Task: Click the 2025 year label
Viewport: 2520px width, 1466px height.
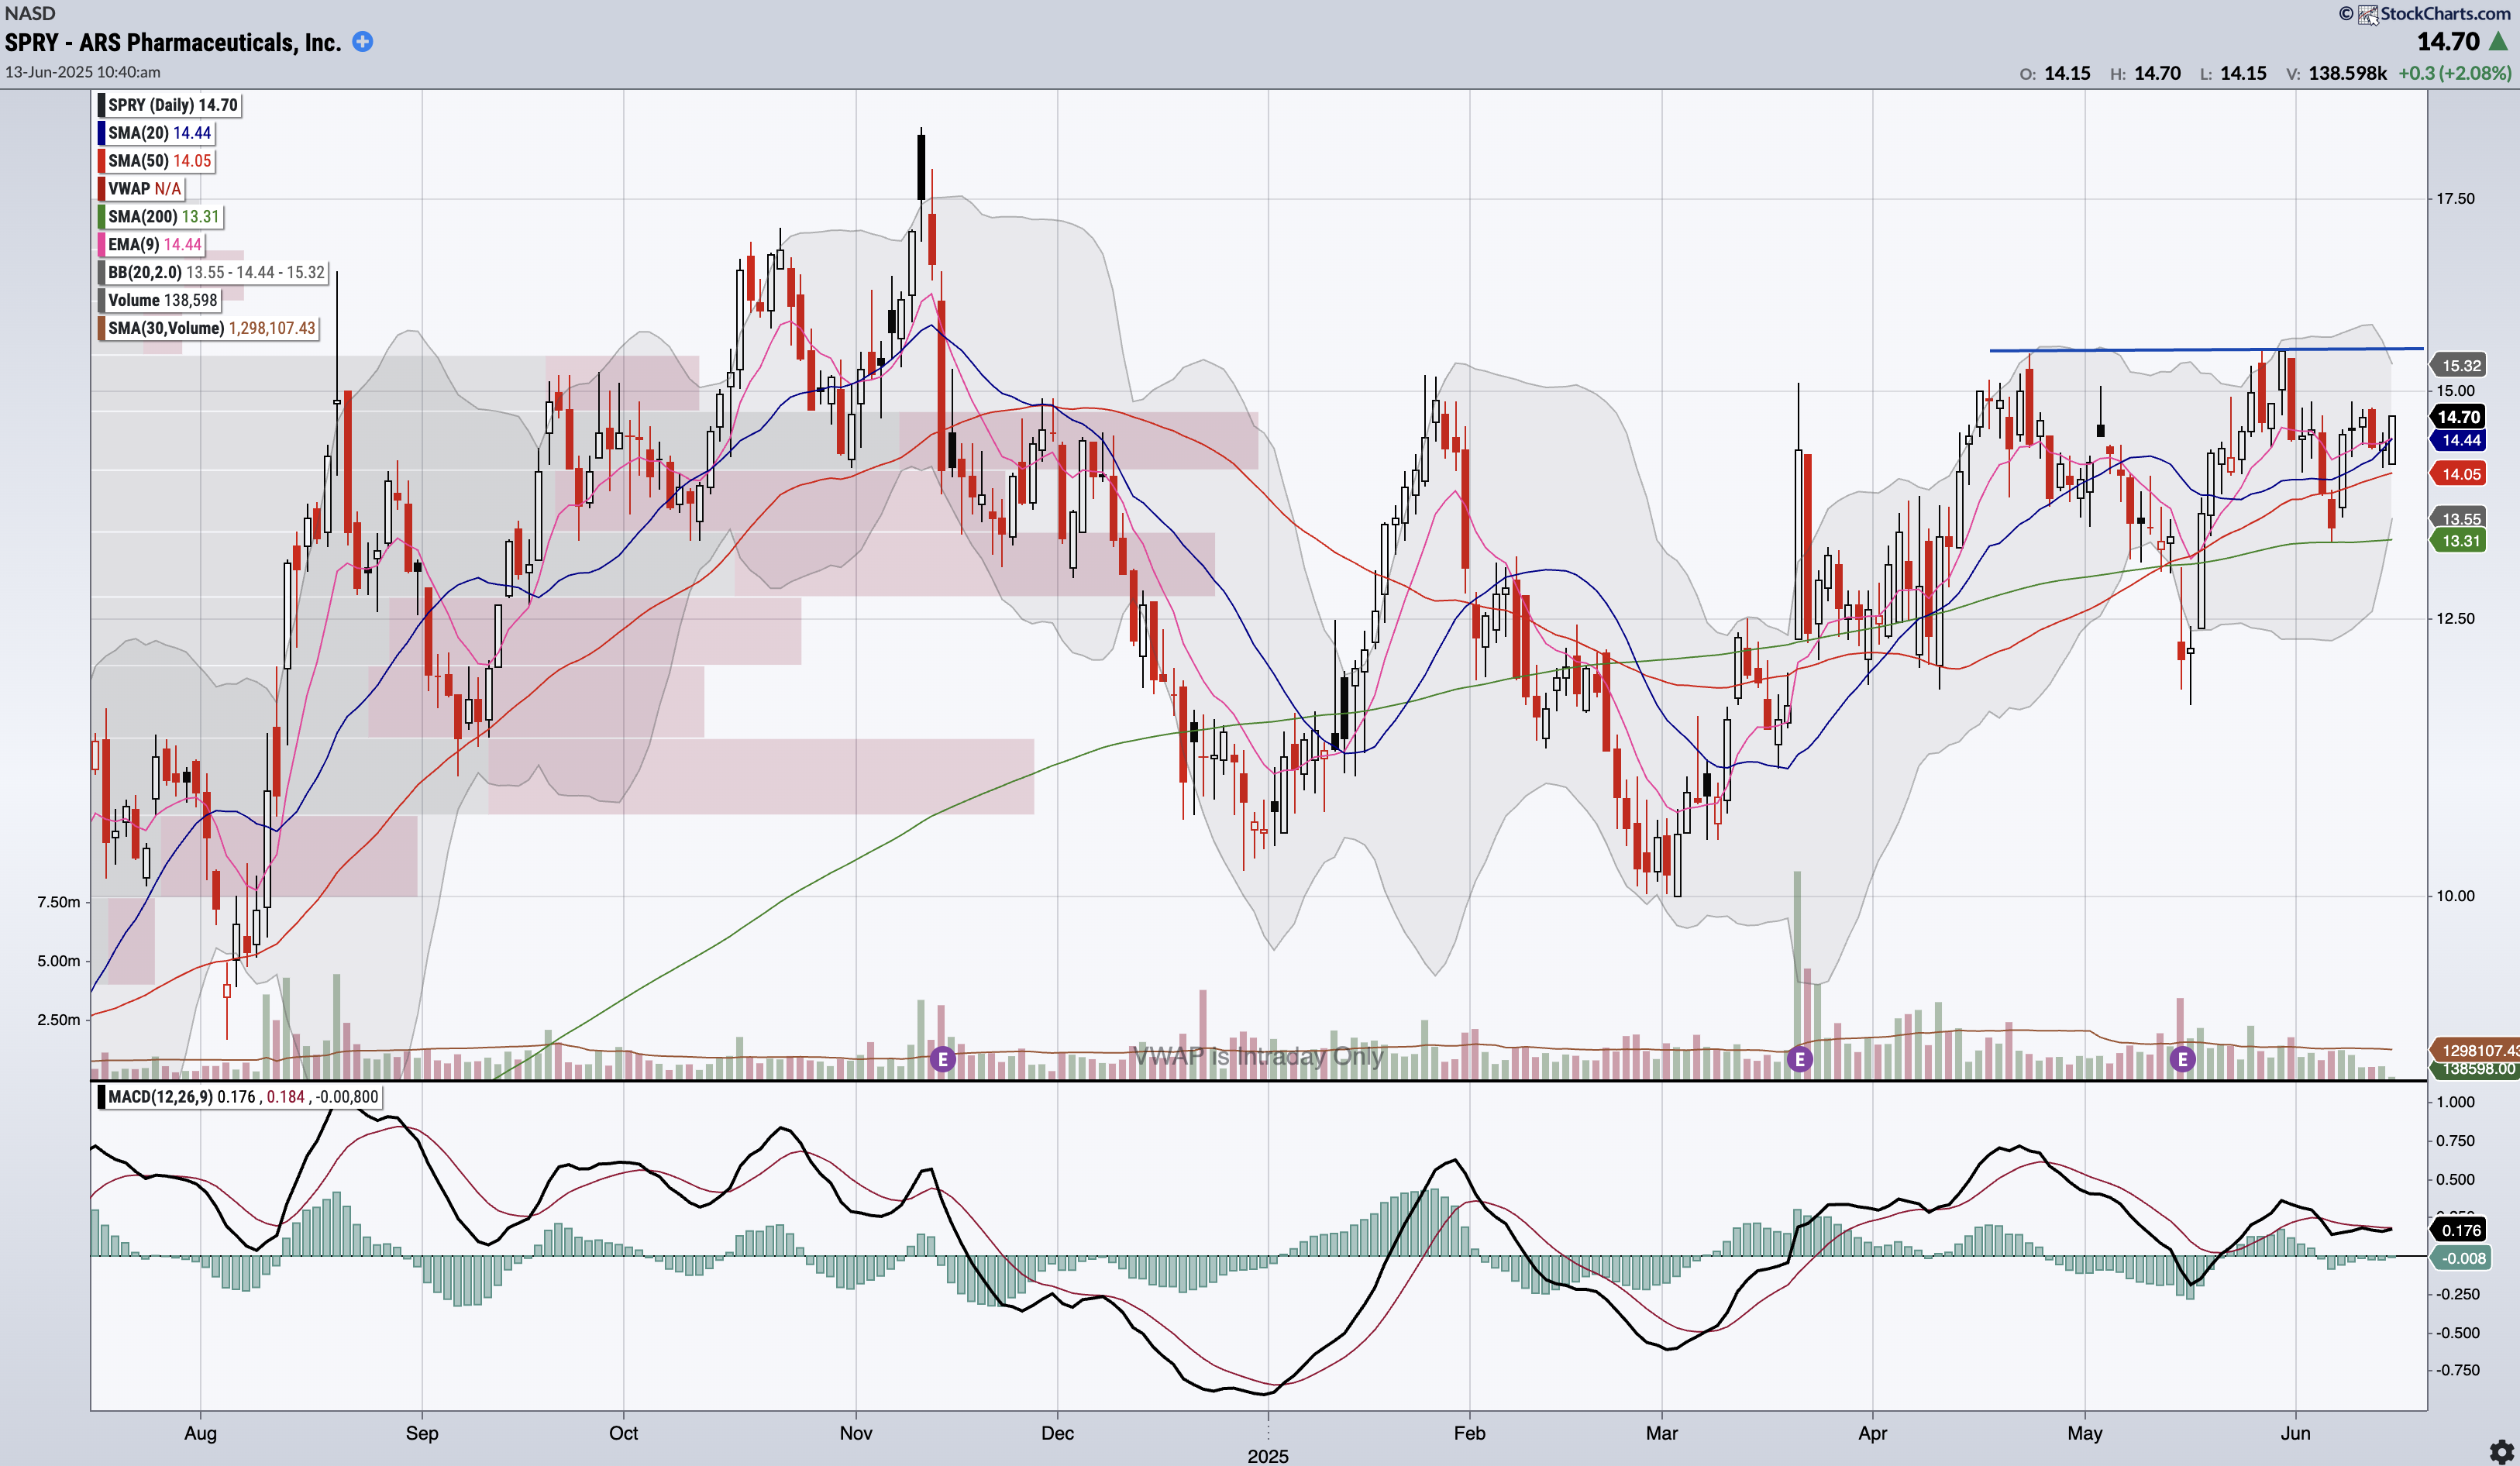Action: [x=1268, y=1456]
